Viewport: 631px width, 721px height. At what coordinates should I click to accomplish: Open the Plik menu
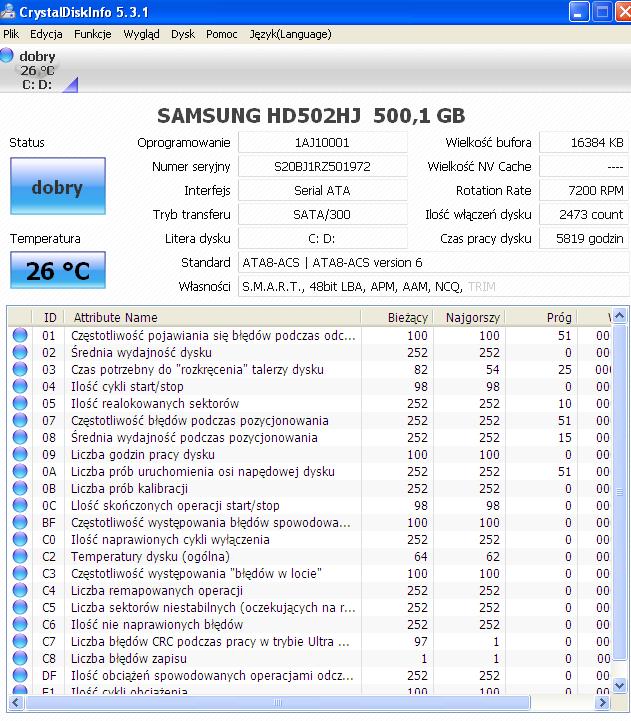(x=11, y=34)
